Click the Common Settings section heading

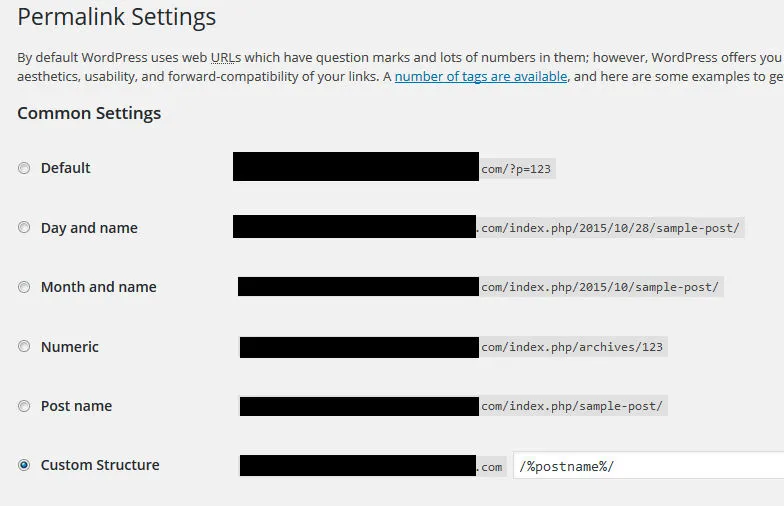[89, 114]
